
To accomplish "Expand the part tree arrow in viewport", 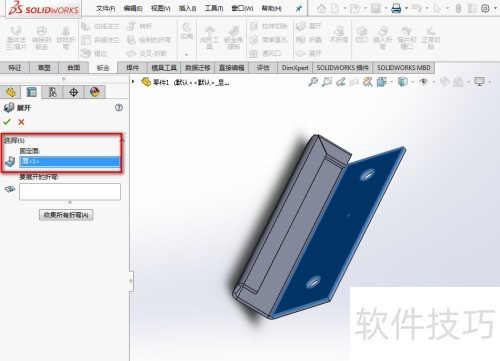I will point(133,81).
